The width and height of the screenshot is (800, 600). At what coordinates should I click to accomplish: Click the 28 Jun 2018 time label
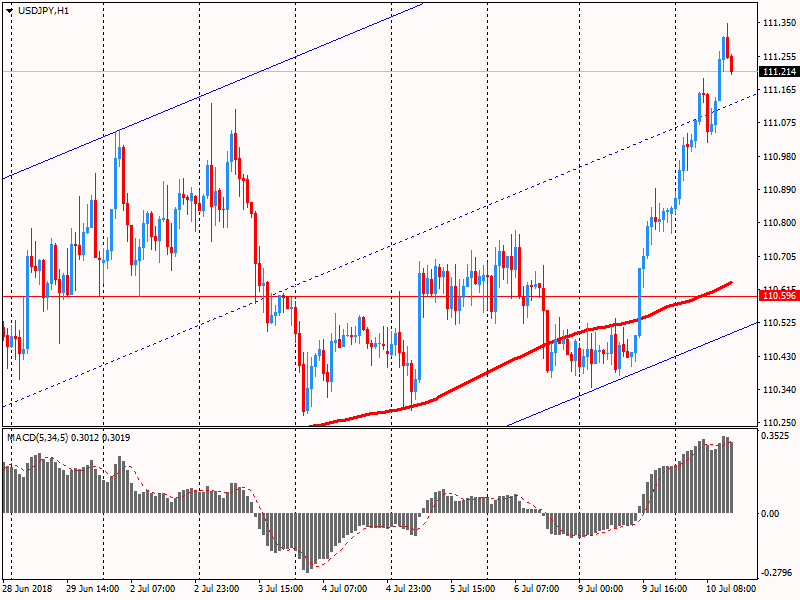click(x=27, y=589)
